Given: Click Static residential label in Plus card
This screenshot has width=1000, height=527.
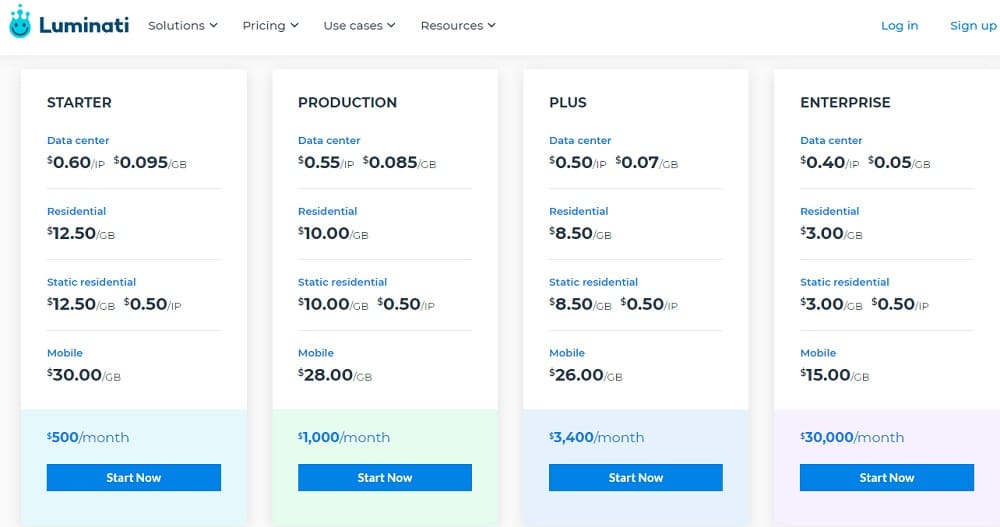Looking at the screenshot, I should (594, 282).
